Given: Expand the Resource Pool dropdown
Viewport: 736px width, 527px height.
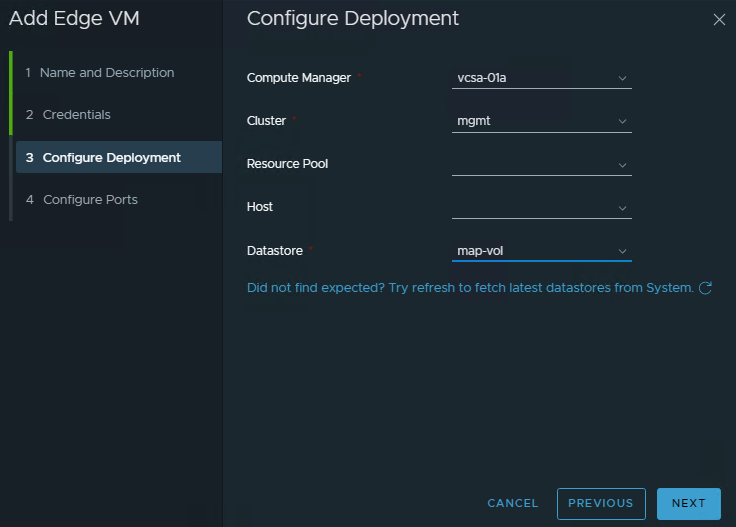Looking at the screenshot, I should point(541,164).
